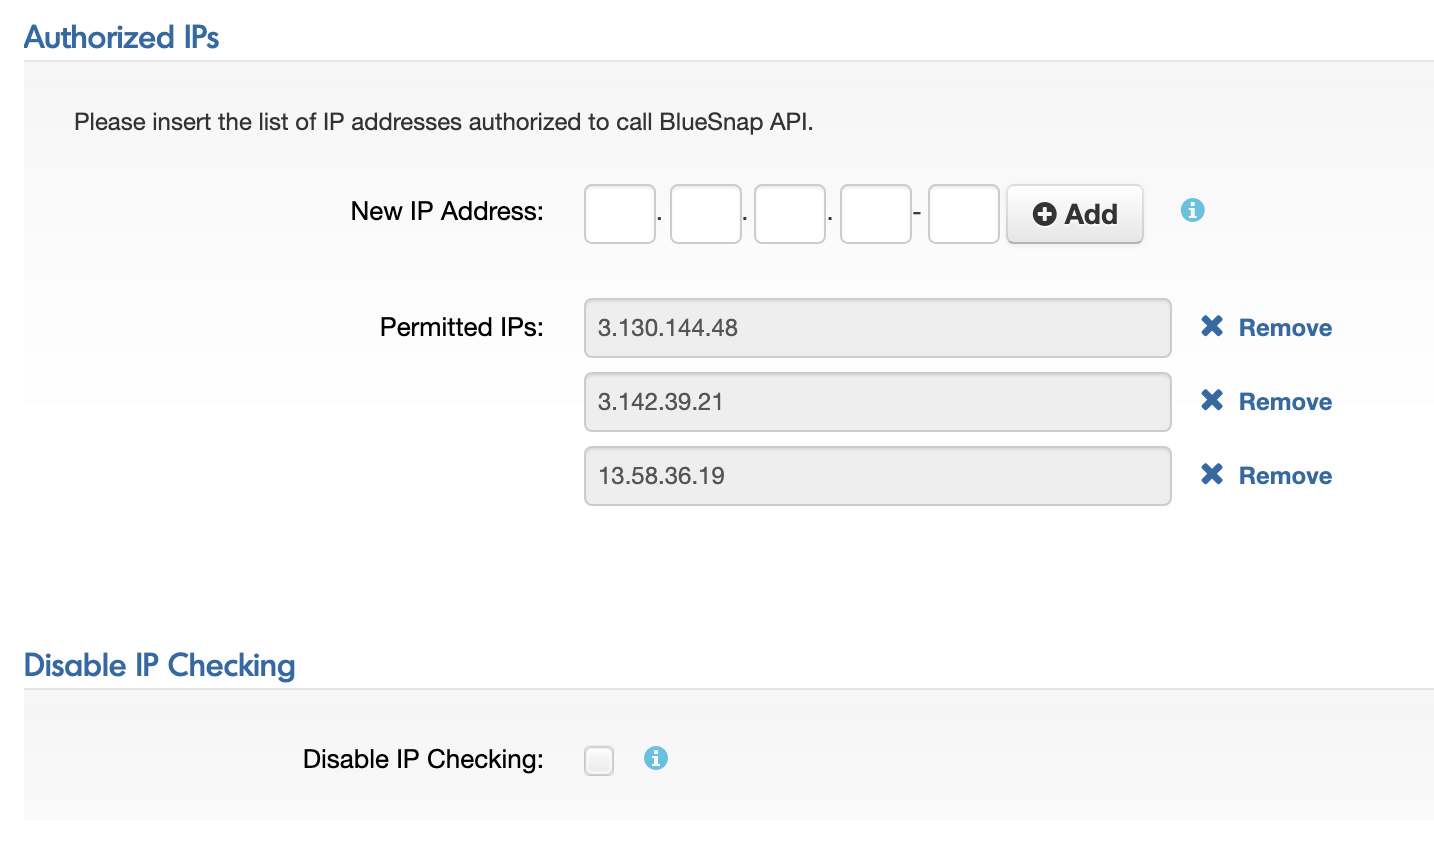Click the Add button for new IP
Screen dimensions: 1434x848
(x=1075, y=214)
